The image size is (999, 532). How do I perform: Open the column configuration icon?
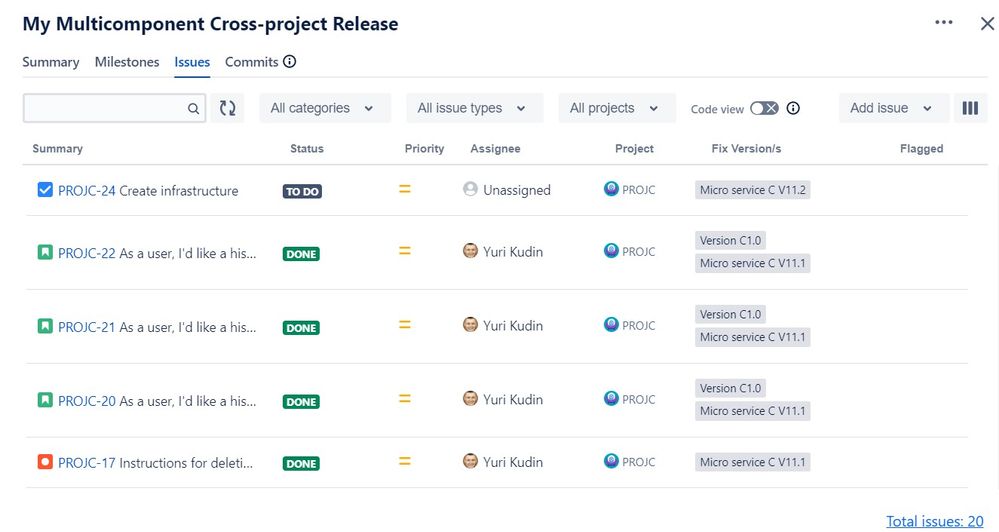click(970, 108)
